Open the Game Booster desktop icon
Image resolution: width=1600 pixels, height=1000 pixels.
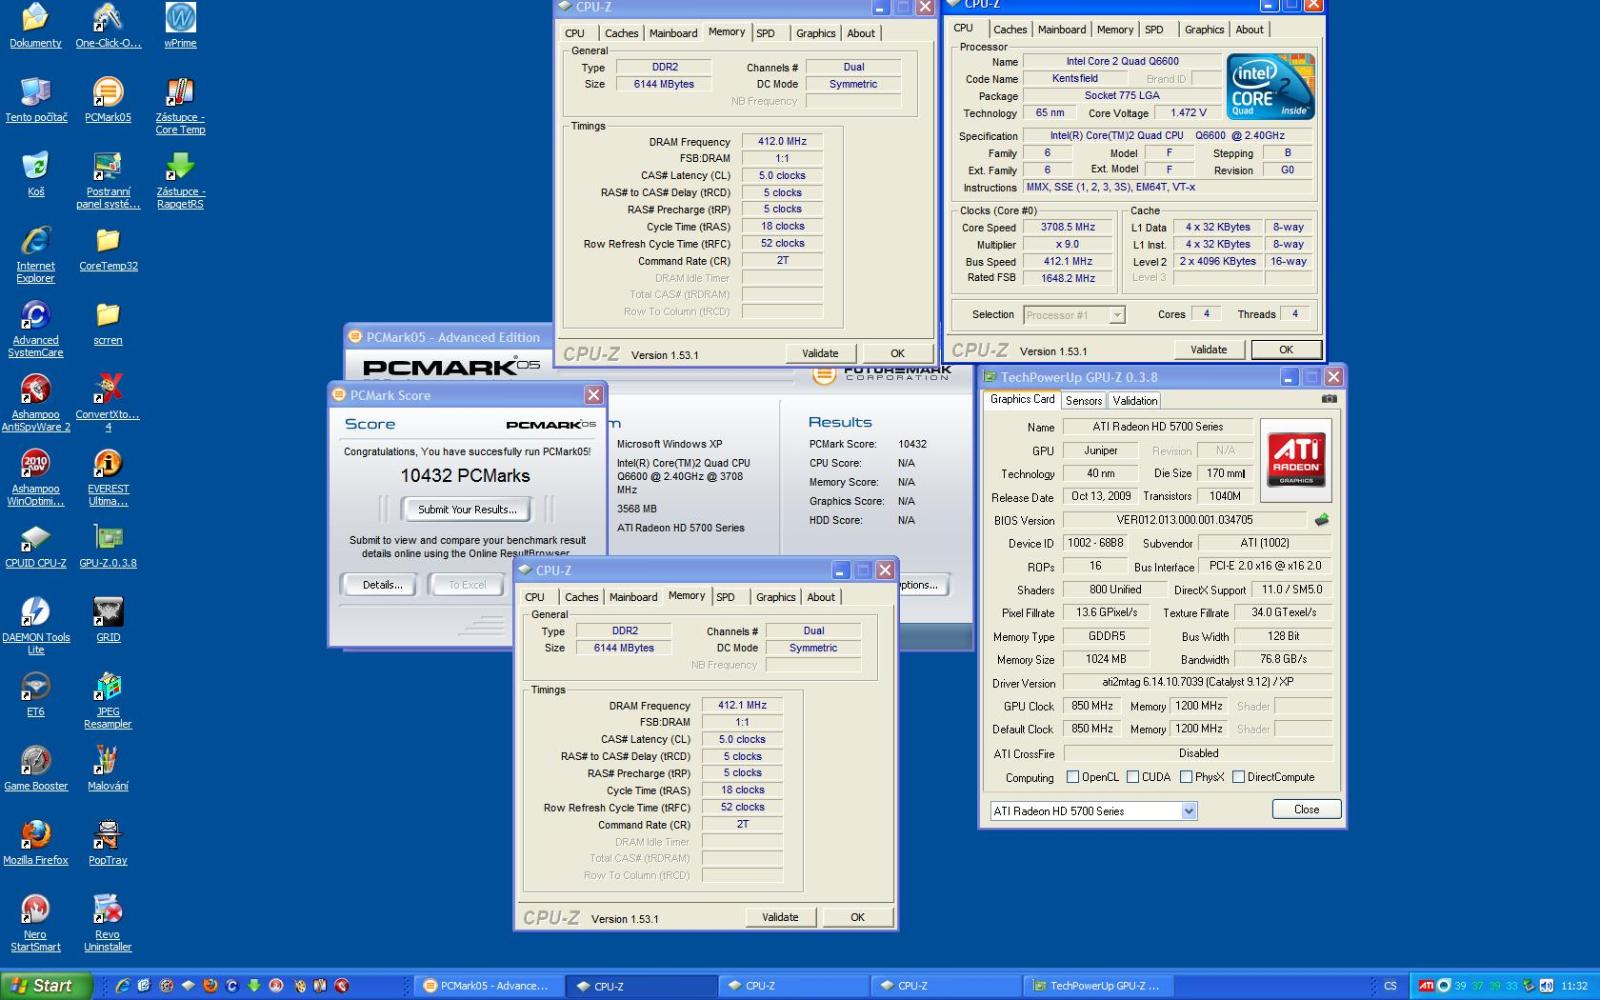(x=36, y=767)
